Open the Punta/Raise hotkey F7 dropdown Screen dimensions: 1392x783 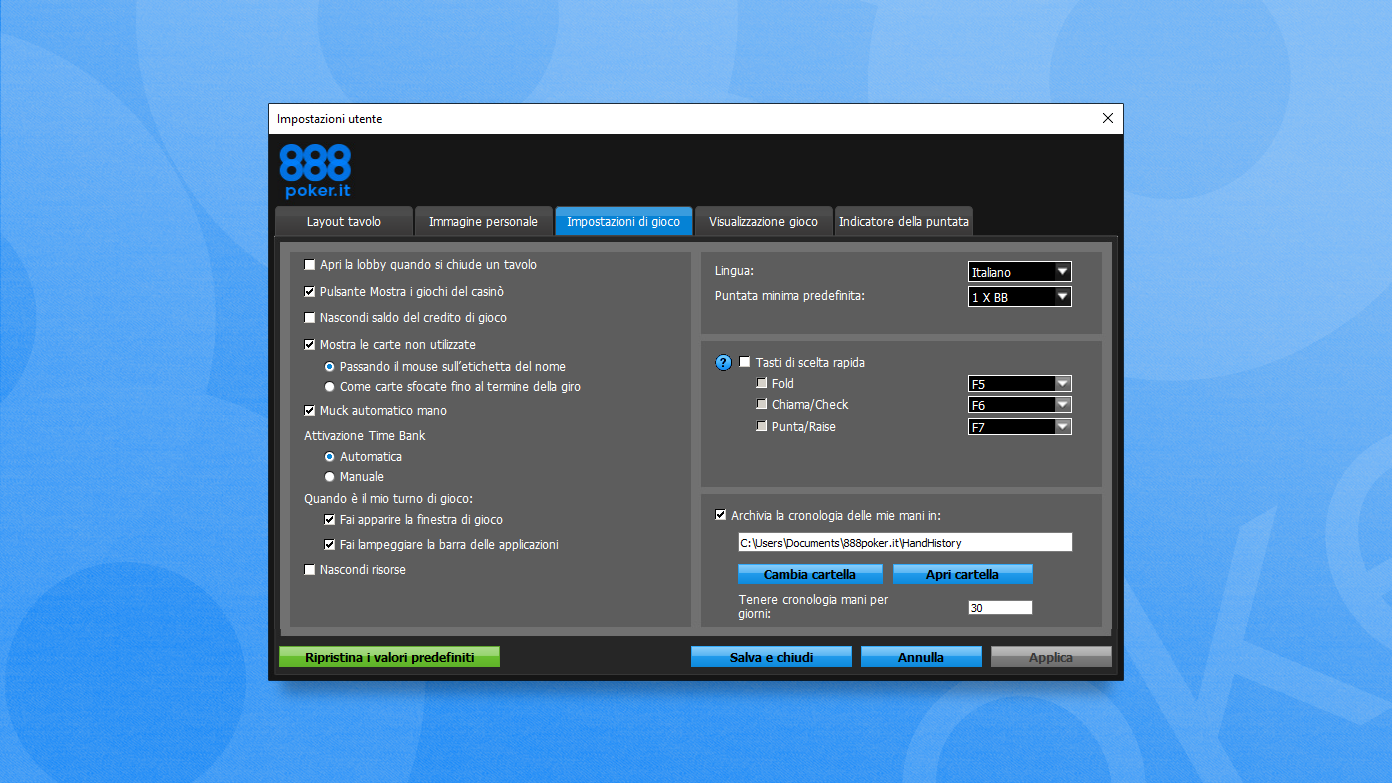[1019, 427]
